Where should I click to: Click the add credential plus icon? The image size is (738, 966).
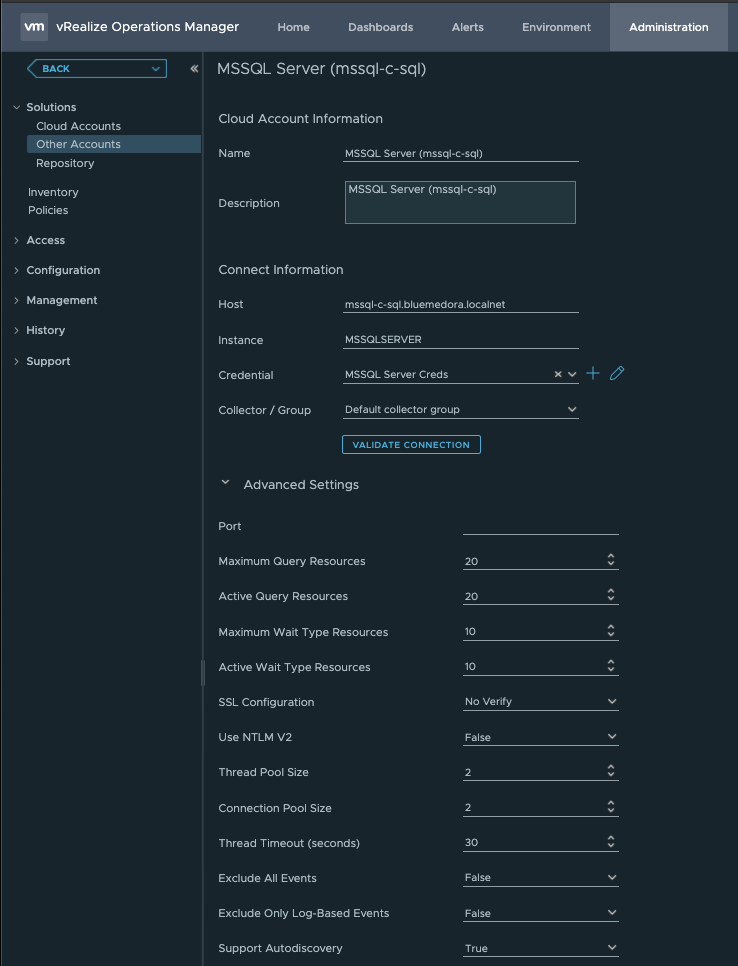coord(593,373)
